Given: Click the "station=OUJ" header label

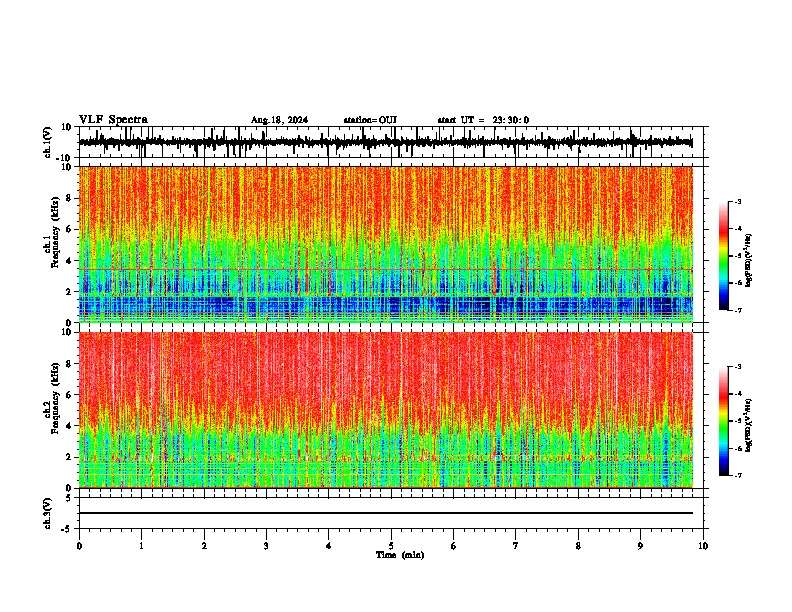Looking at the screenshot, I should [370, 120].
